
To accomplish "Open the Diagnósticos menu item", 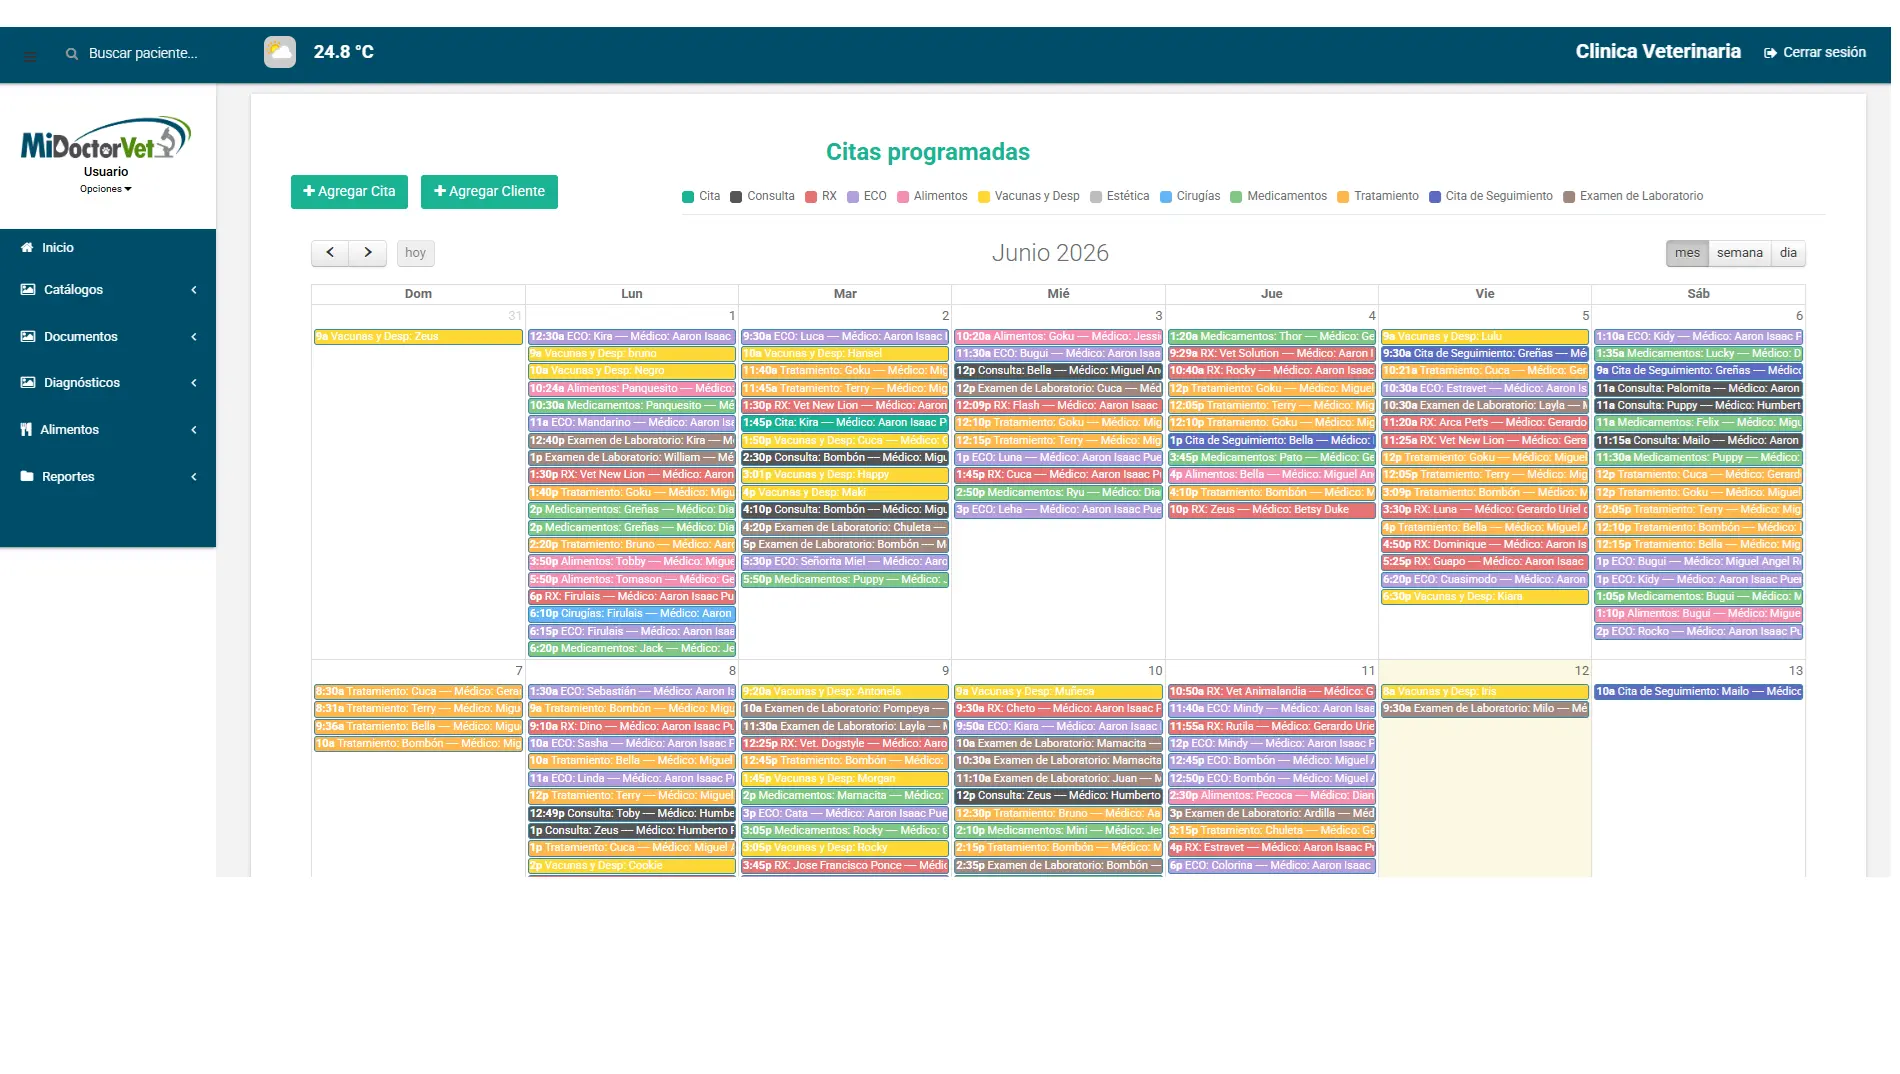I will [108, 382].
